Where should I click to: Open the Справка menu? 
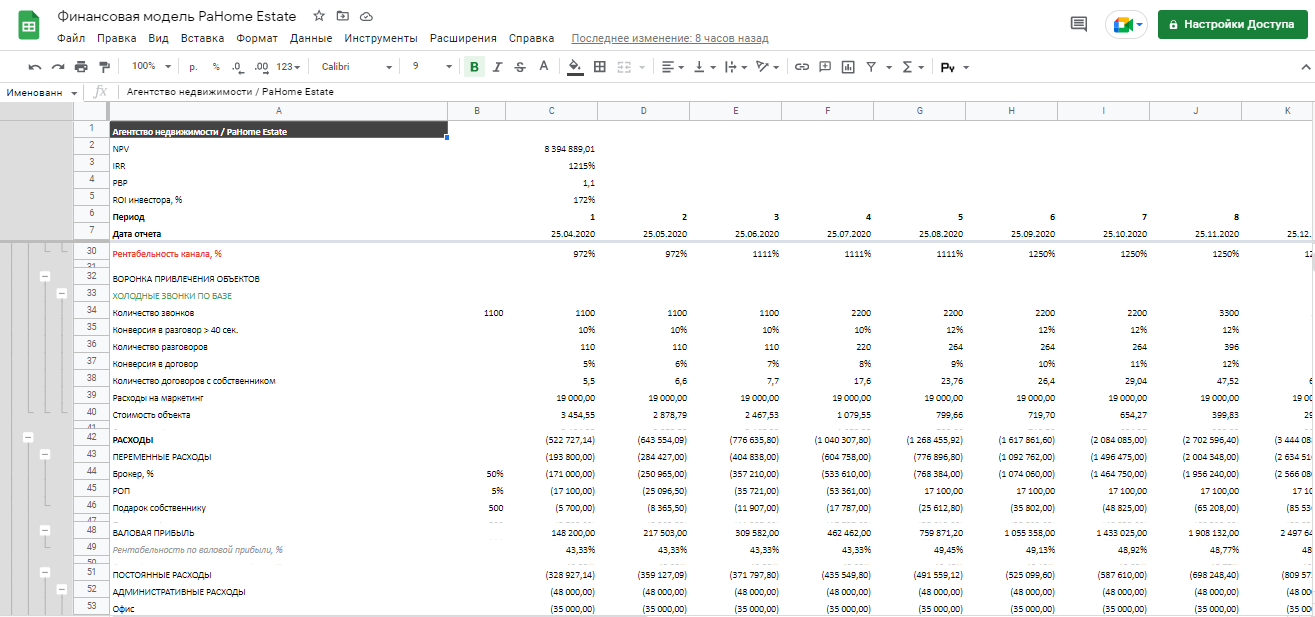(x=531, y=38)
